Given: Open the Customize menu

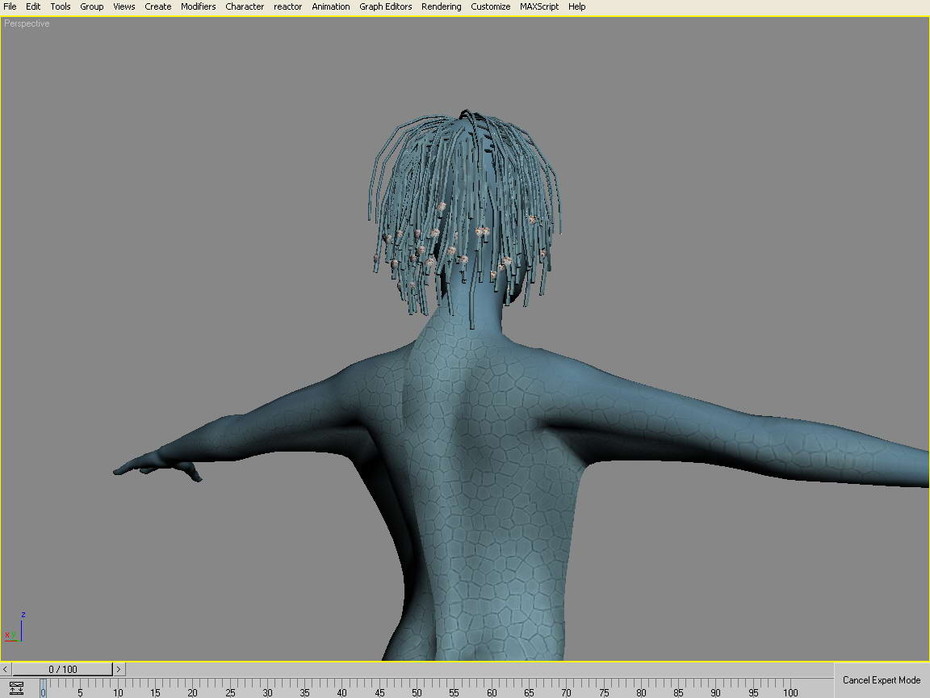Looking at the screenshot, I should tap(490, 7).
